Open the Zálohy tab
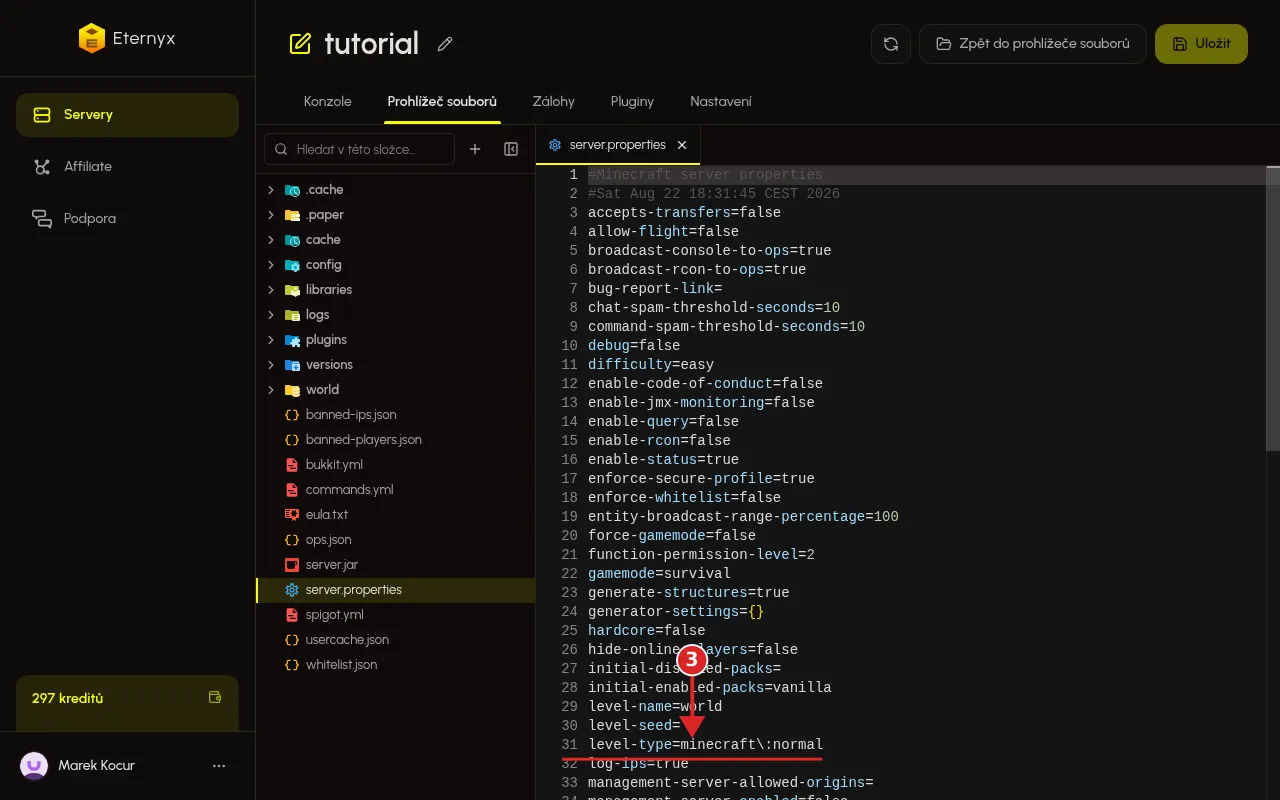 point(554,102)
